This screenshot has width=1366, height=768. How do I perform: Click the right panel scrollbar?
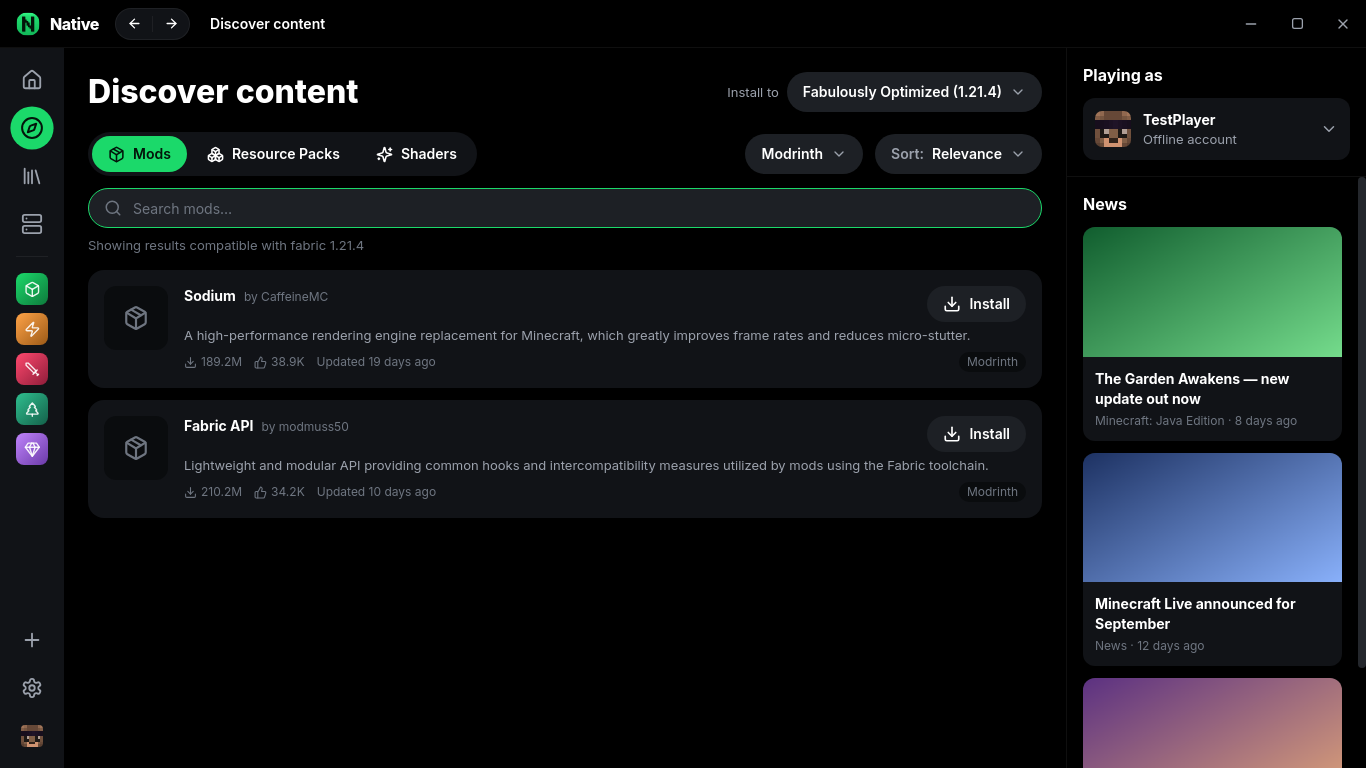coord(1361,422)
